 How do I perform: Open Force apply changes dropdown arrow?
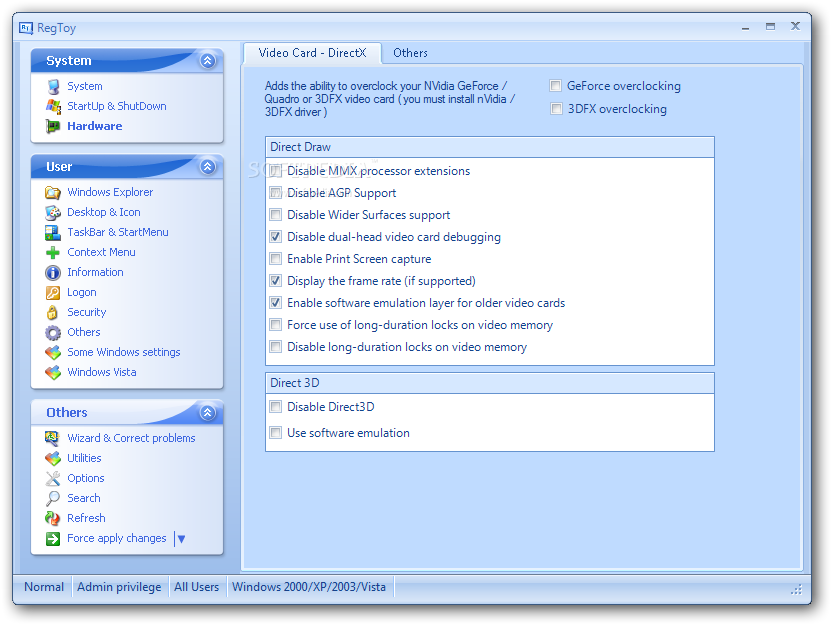click(181, 539)
